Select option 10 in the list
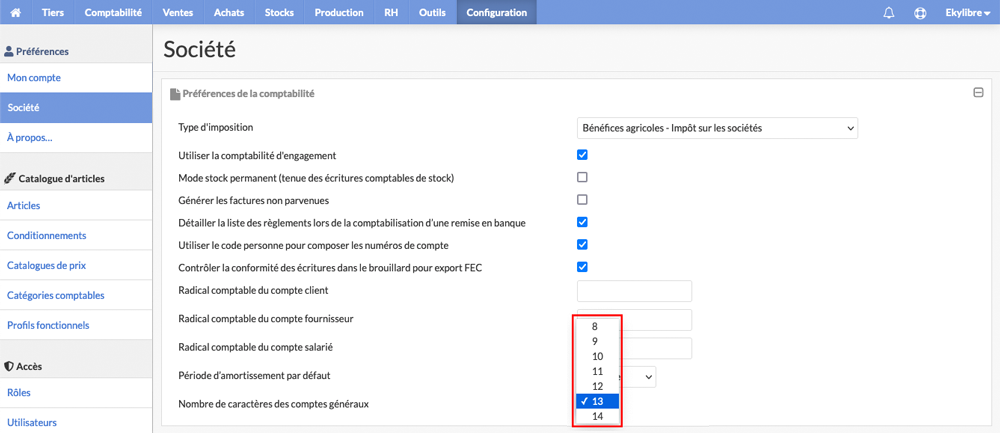 597,356
